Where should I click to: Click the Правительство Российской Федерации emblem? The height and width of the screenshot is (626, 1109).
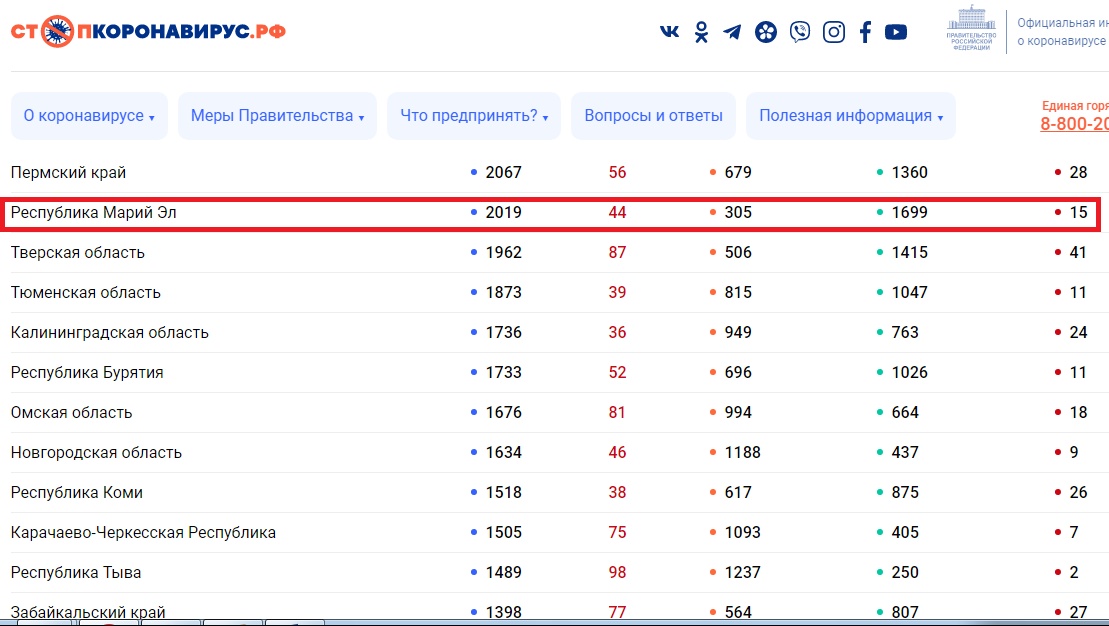(971, 31)
